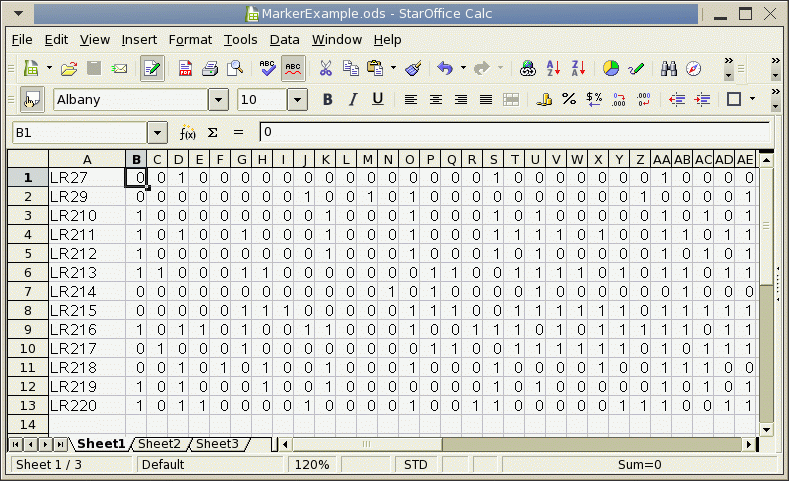Click the Sort Ascending icon
The height and width of the screenshot is (481, 789).
[554, 69]
